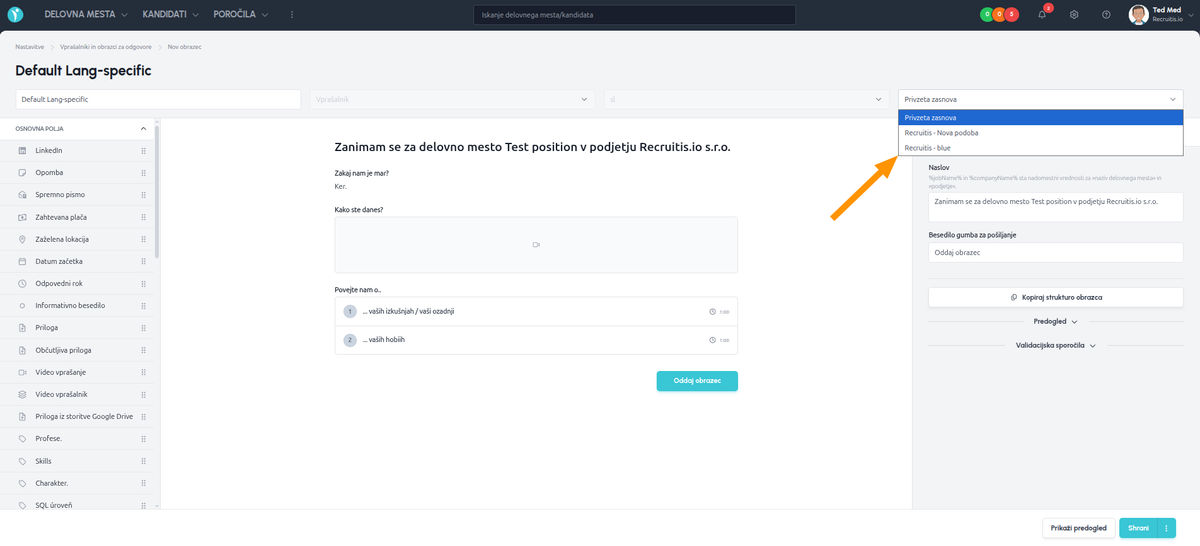Image resolution: width=1200 pixels, height=546 pixels.
Task: Click the Oddaj obrazec submit button
Action: click(x=697, y=381)
